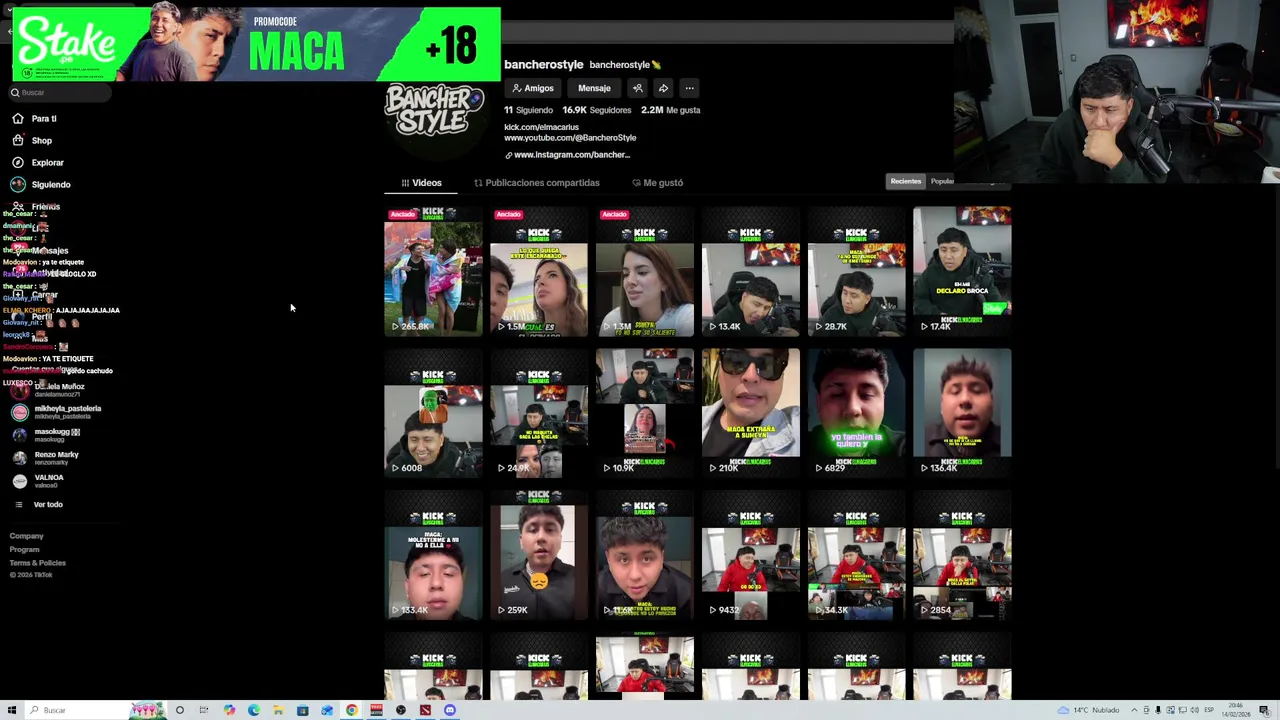Image resolution: width=1280 pixels, height=720 pixels.
Task: Open File Explorer from the taskbar
Action: click(x=278, y=710)
